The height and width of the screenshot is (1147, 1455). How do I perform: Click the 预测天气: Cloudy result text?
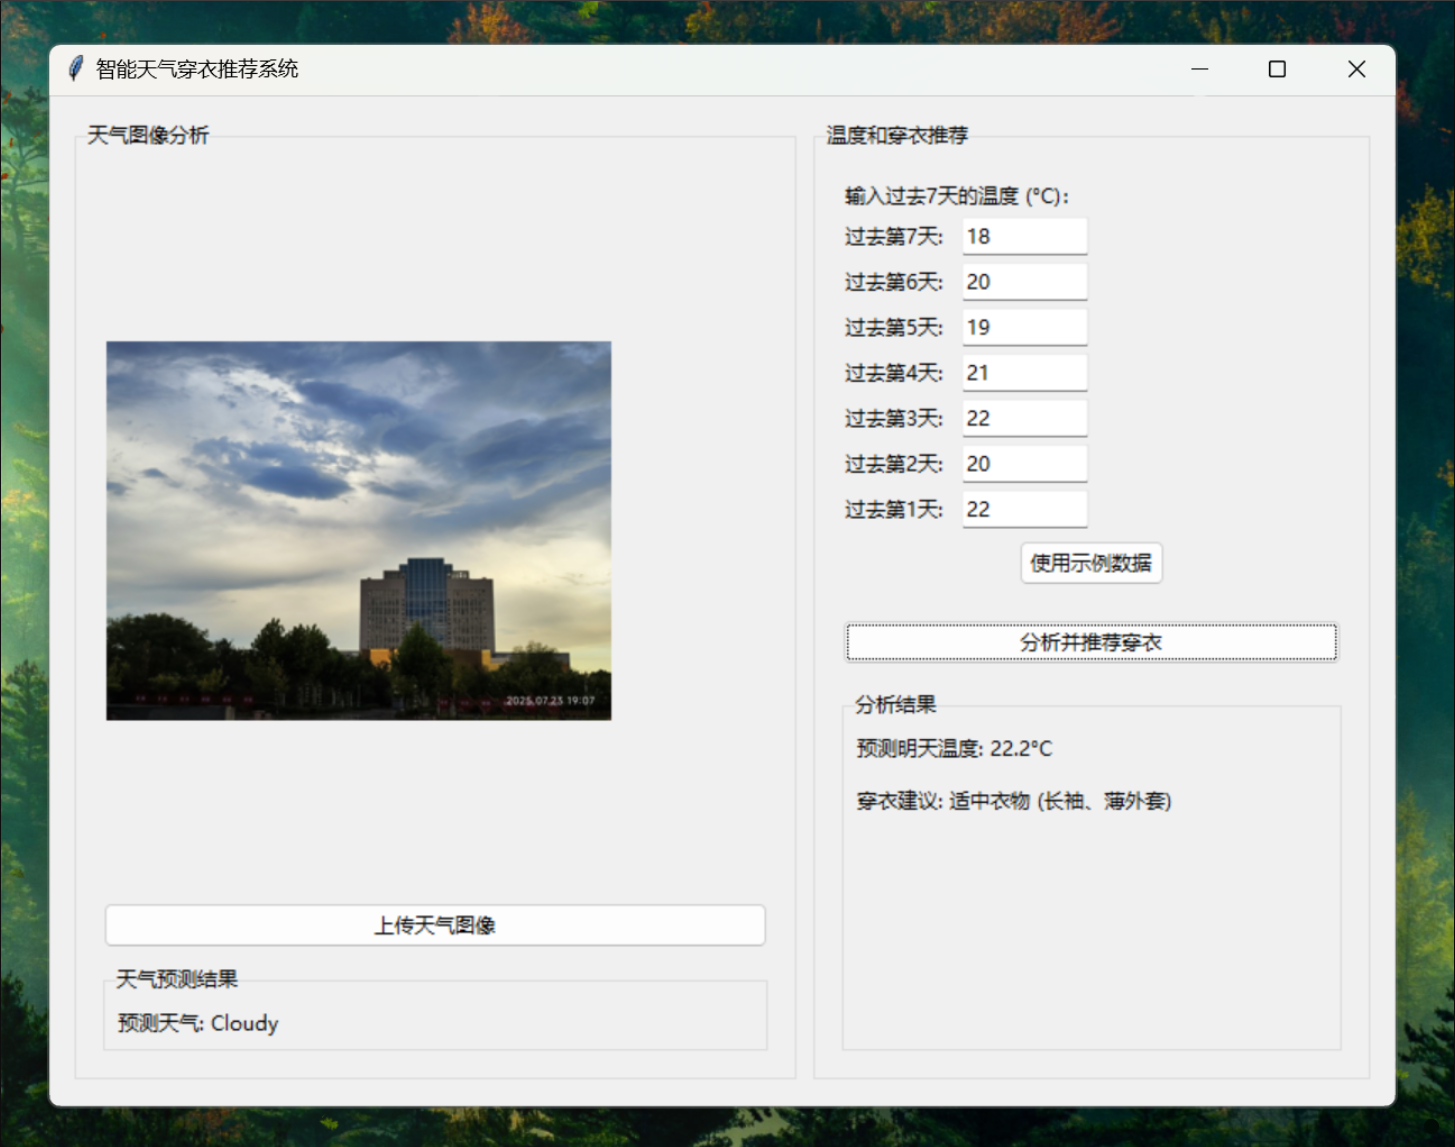[x=196, y=1023]
